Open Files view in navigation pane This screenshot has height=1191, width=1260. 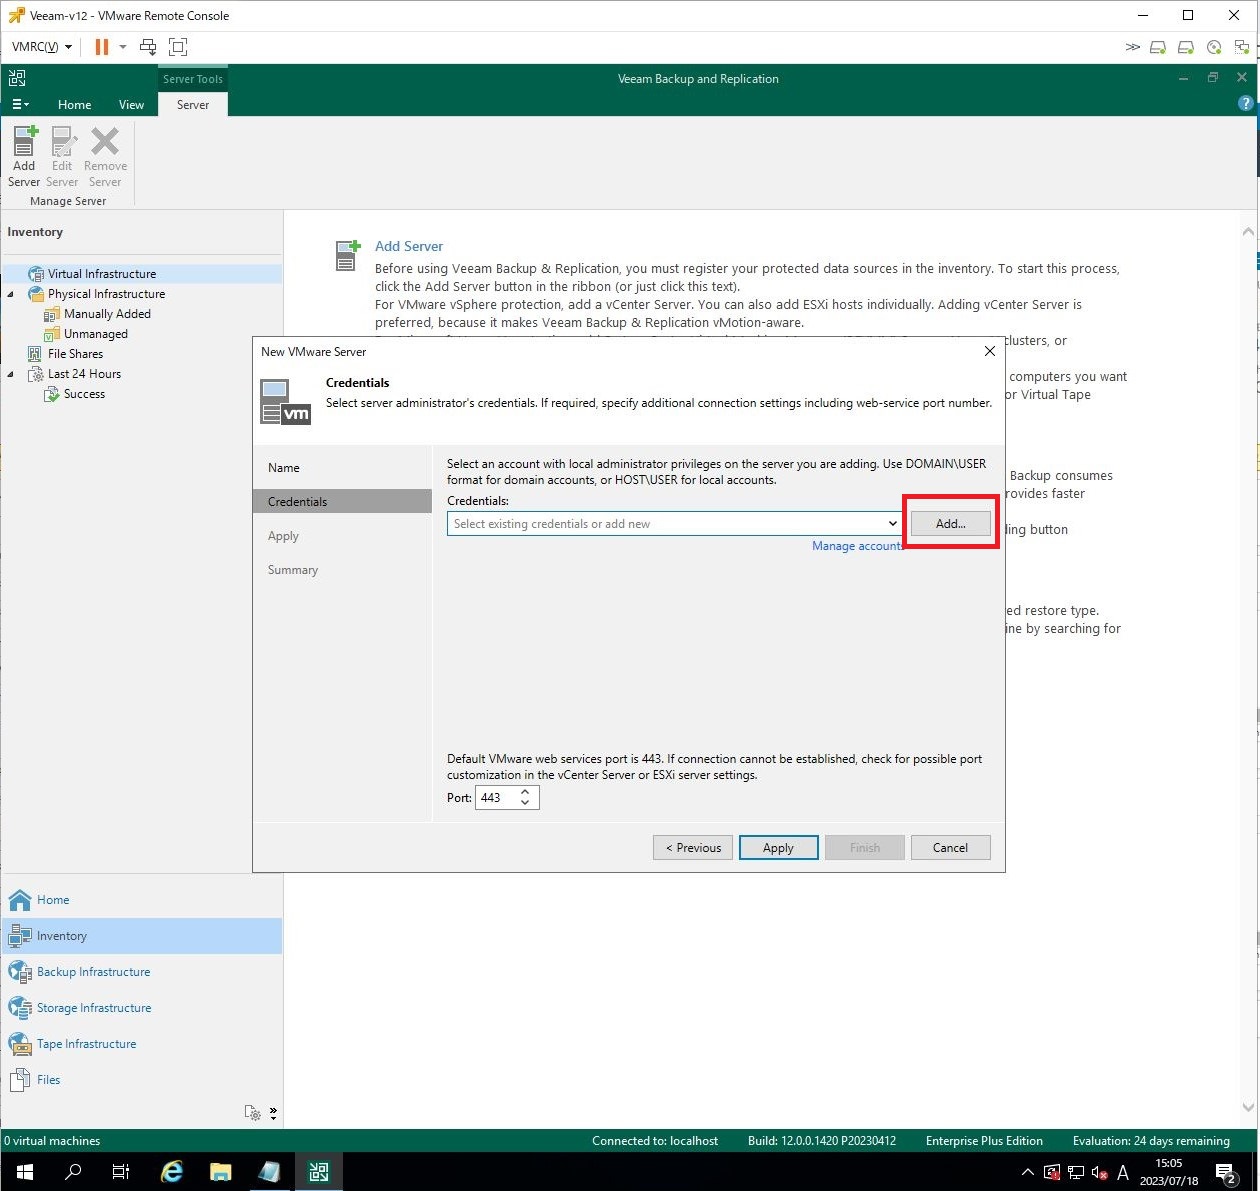click(x=142, y=1080)
